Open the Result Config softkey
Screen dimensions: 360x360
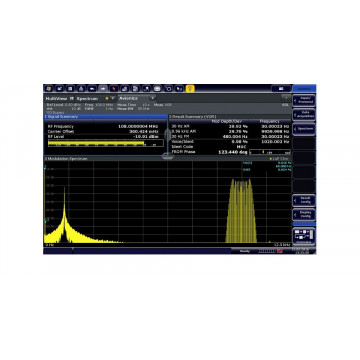(304, 200)
